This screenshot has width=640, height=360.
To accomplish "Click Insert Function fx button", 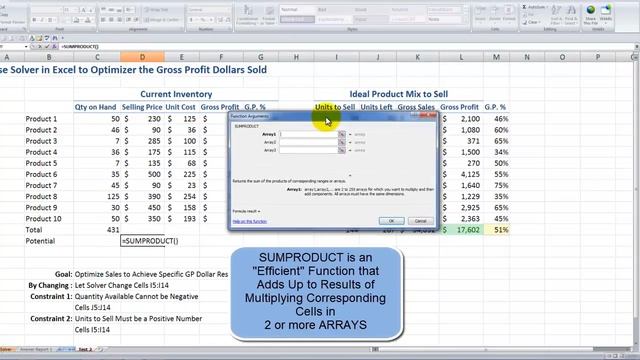I will [x=54, y=47].
